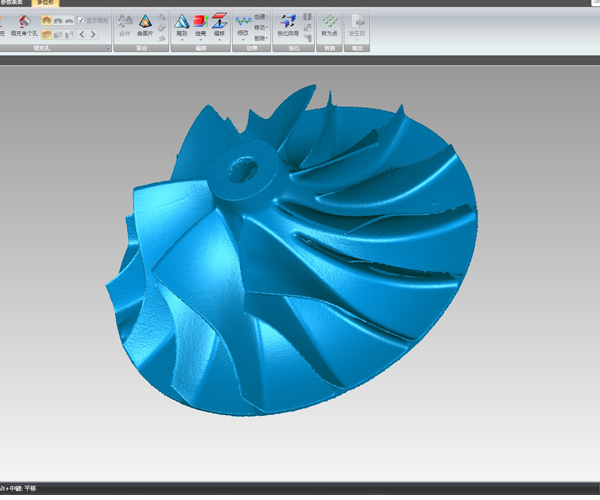Screen dimensions: 600x500
Task: Select the flat fill mode button
Action: pos(68,19)
